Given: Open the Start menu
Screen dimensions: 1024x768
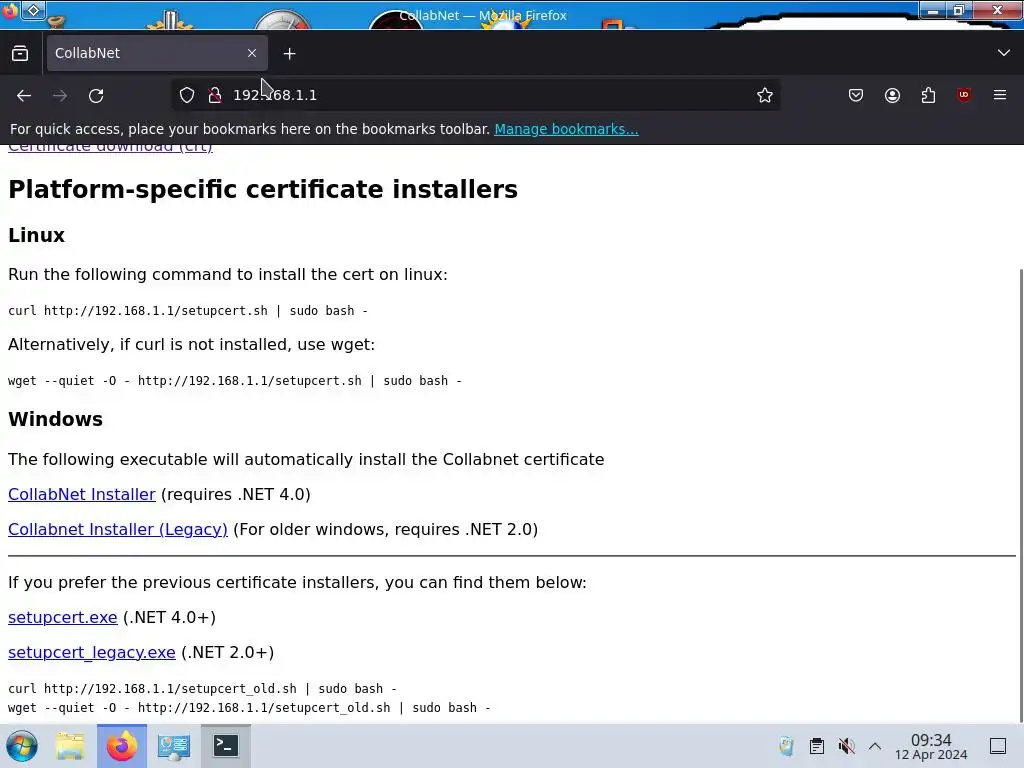Looking at the screenshot, I should click(22, 746).
